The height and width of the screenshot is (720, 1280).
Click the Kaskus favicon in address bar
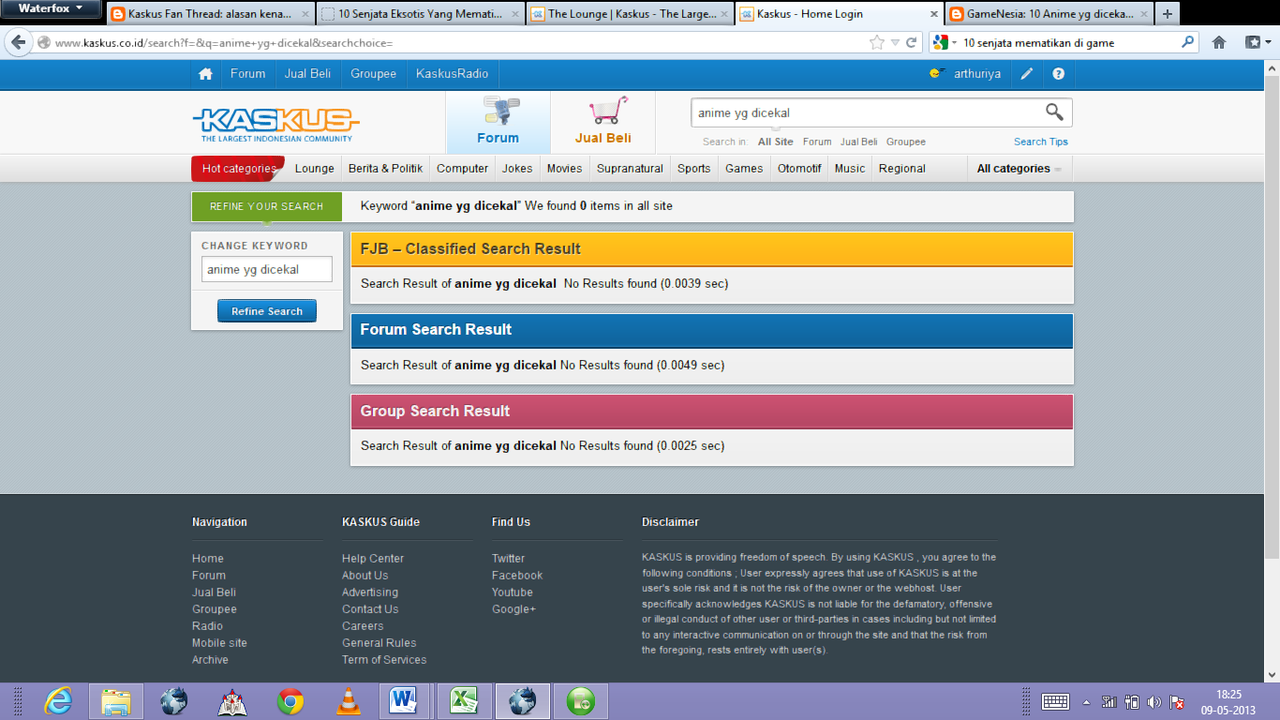click(44, 43)
